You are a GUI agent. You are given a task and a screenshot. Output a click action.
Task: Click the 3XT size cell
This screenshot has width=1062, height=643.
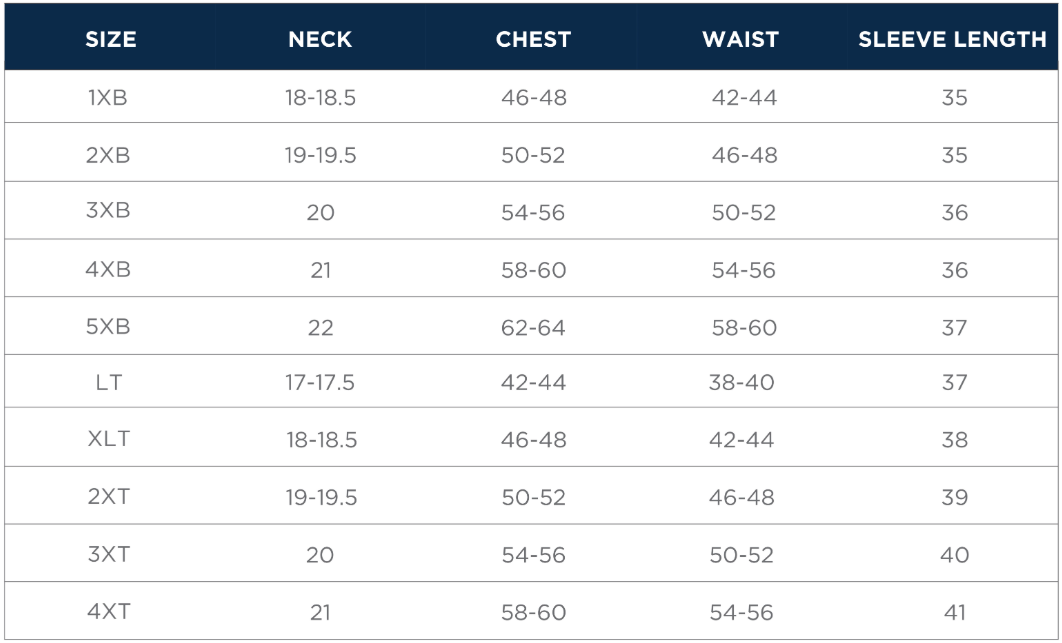click(x=108, y=554)
